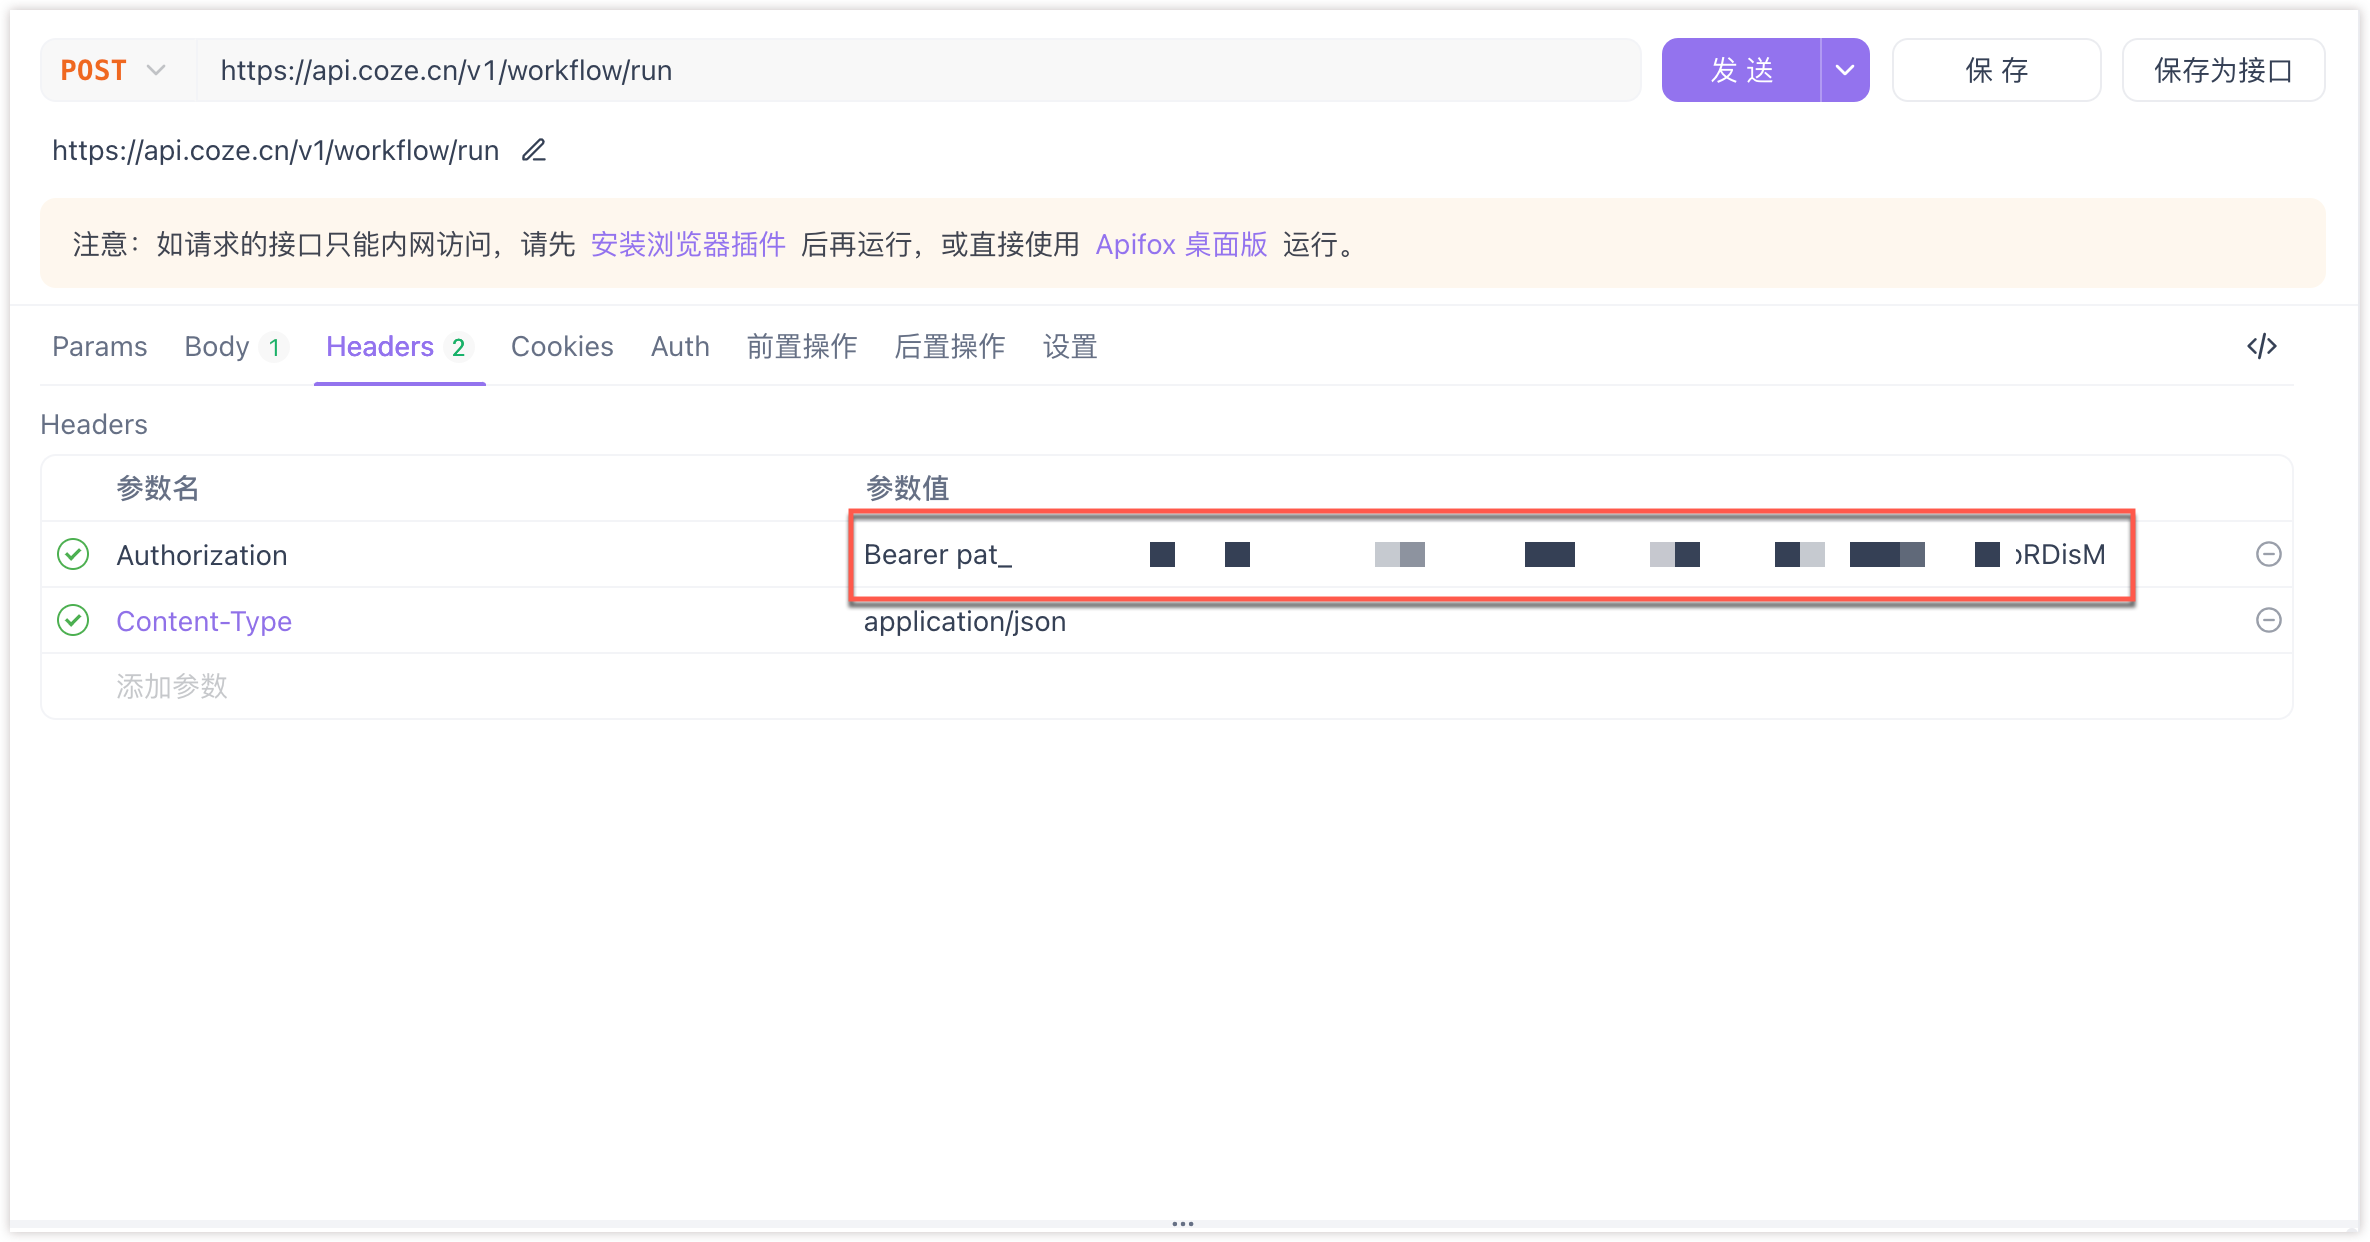This screenshot has width=2370, height=1242.
Task: Expand the send button arrow menu
Action: (x=1845, y=70)
